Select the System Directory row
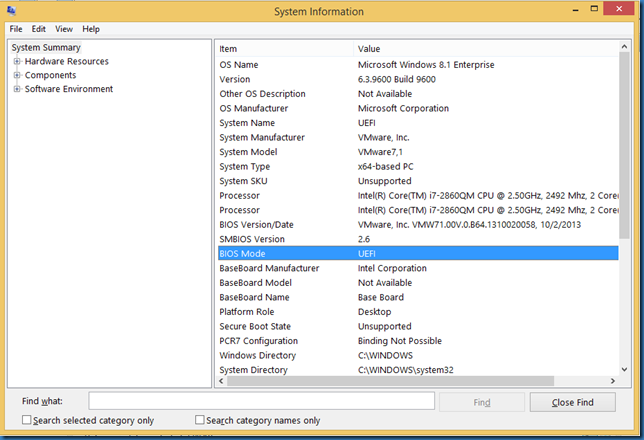Screen dimensions: 644x440 click(x=418, y=370)
